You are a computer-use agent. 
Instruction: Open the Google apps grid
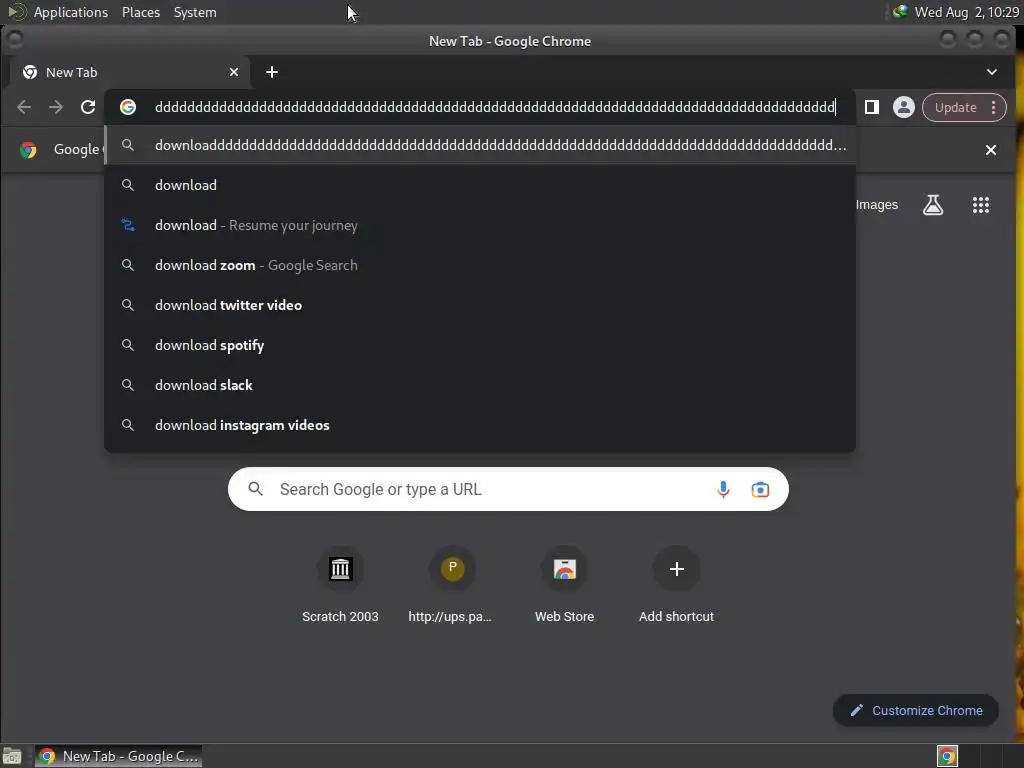(980, 205)
